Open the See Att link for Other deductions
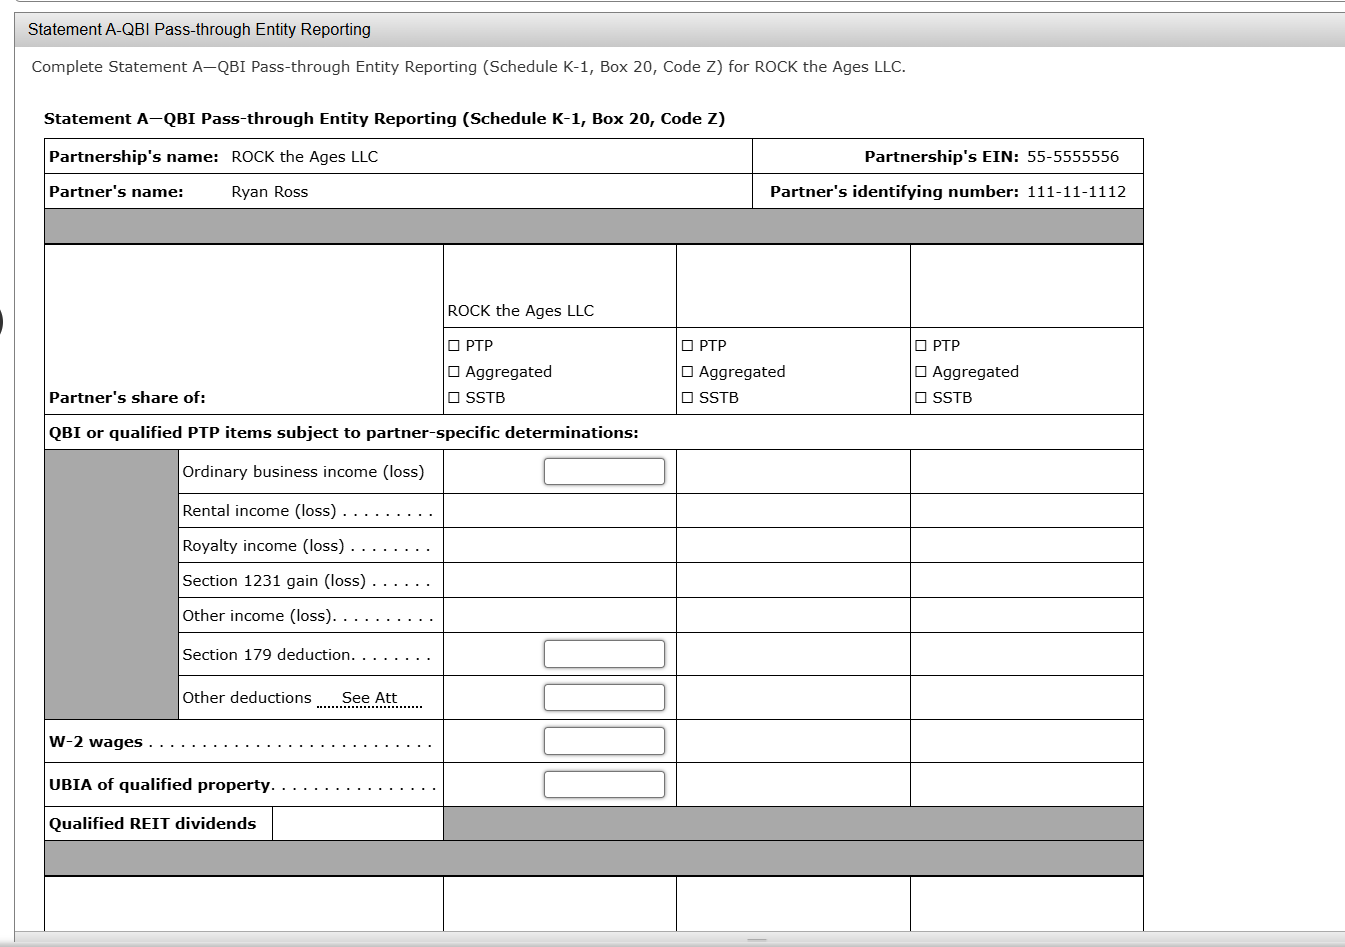This screenshot has height=947, width=1345. pos(369,698)
